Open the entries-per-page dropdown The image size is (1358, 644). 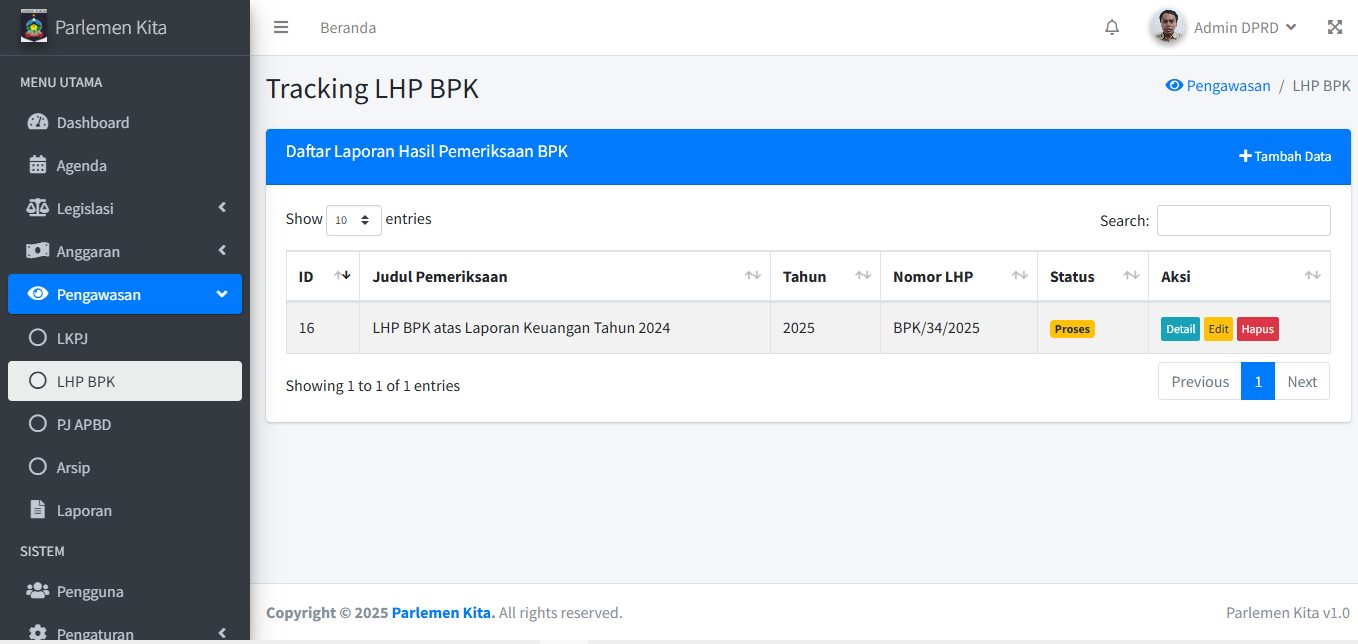pos(353,220)
